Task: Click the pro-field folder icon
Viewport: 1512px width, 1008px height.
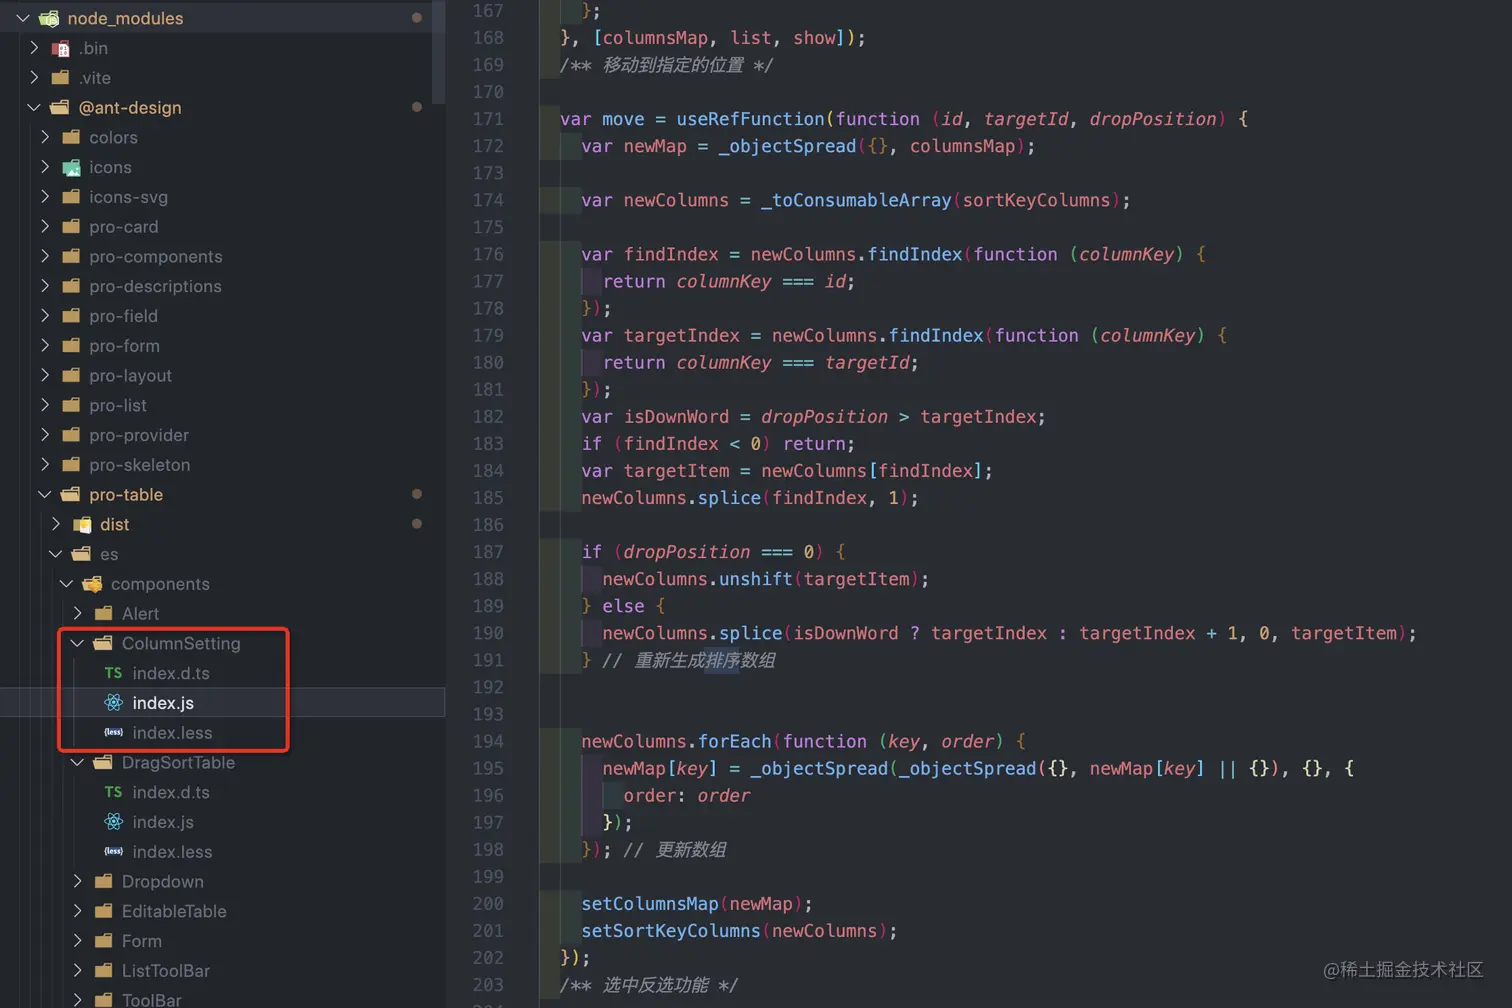Action: point(71,316)
